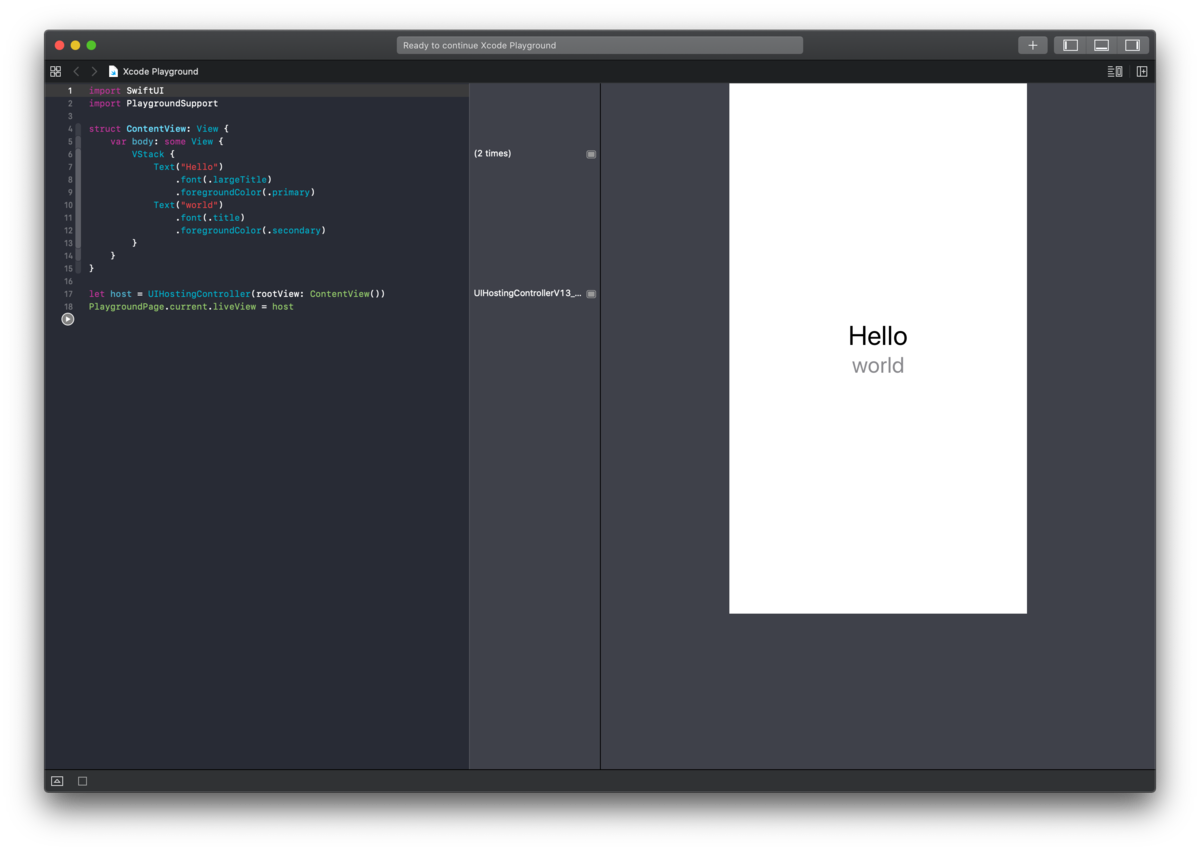Screen dimensions: 1200x851
Task: Add an editor on the right
Action: click(1142, 72)
